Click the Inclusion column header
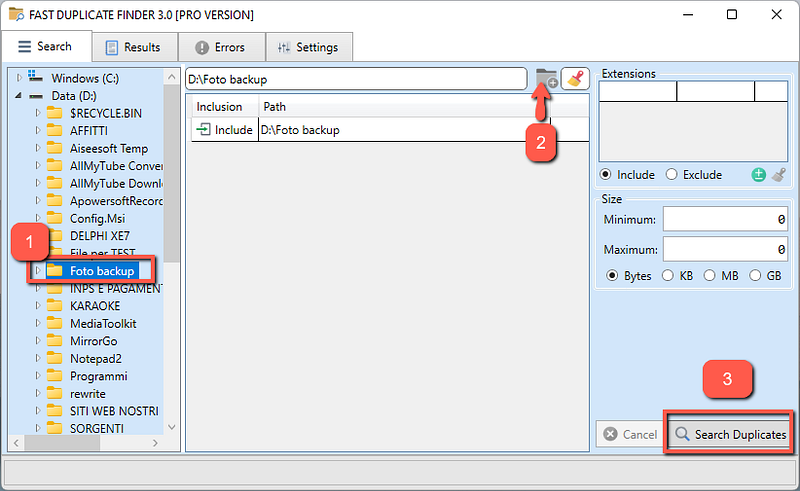This screenshot has height=491, width=800. click(225, 107)
